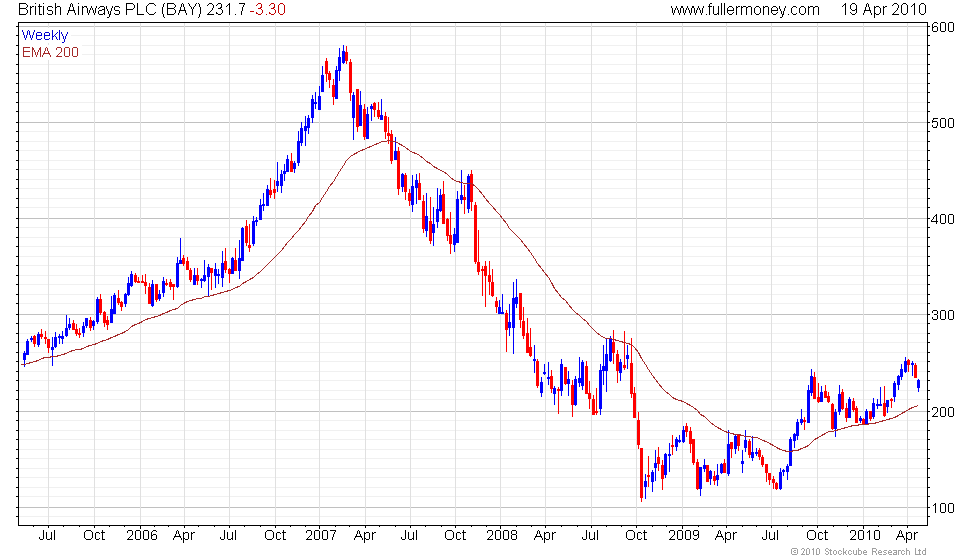The image size is (980, 560).
Task: Click the 2007 year label on time axis
Action: tap(321, 536)
